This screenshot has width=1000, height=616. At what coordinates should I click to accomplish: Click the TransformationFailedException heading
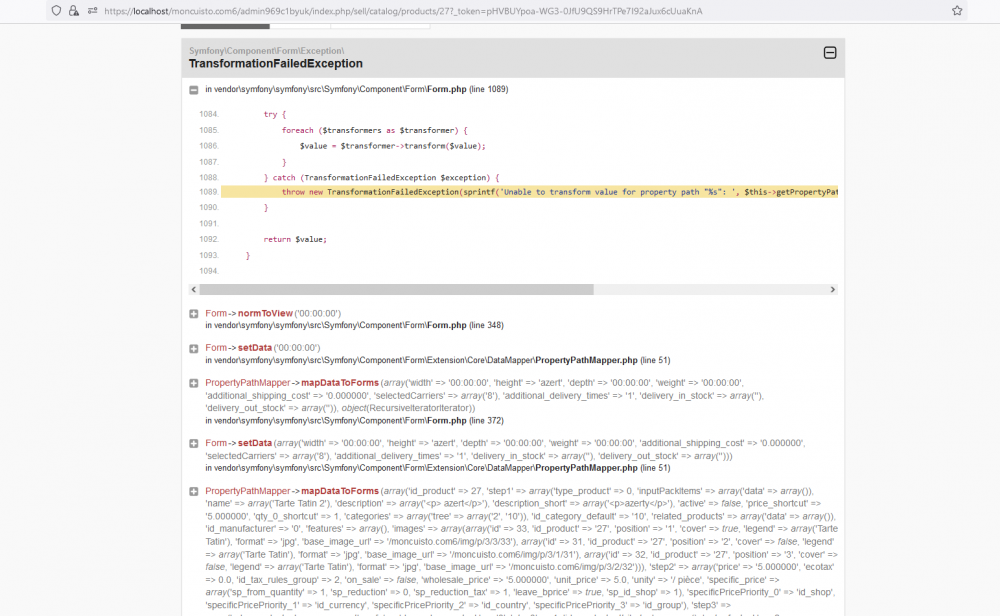[276, 64]
